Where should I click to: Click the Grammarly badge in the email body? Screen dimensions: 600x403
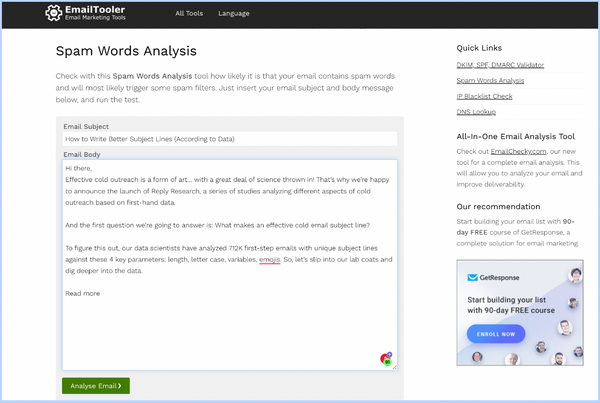[386, 358]
